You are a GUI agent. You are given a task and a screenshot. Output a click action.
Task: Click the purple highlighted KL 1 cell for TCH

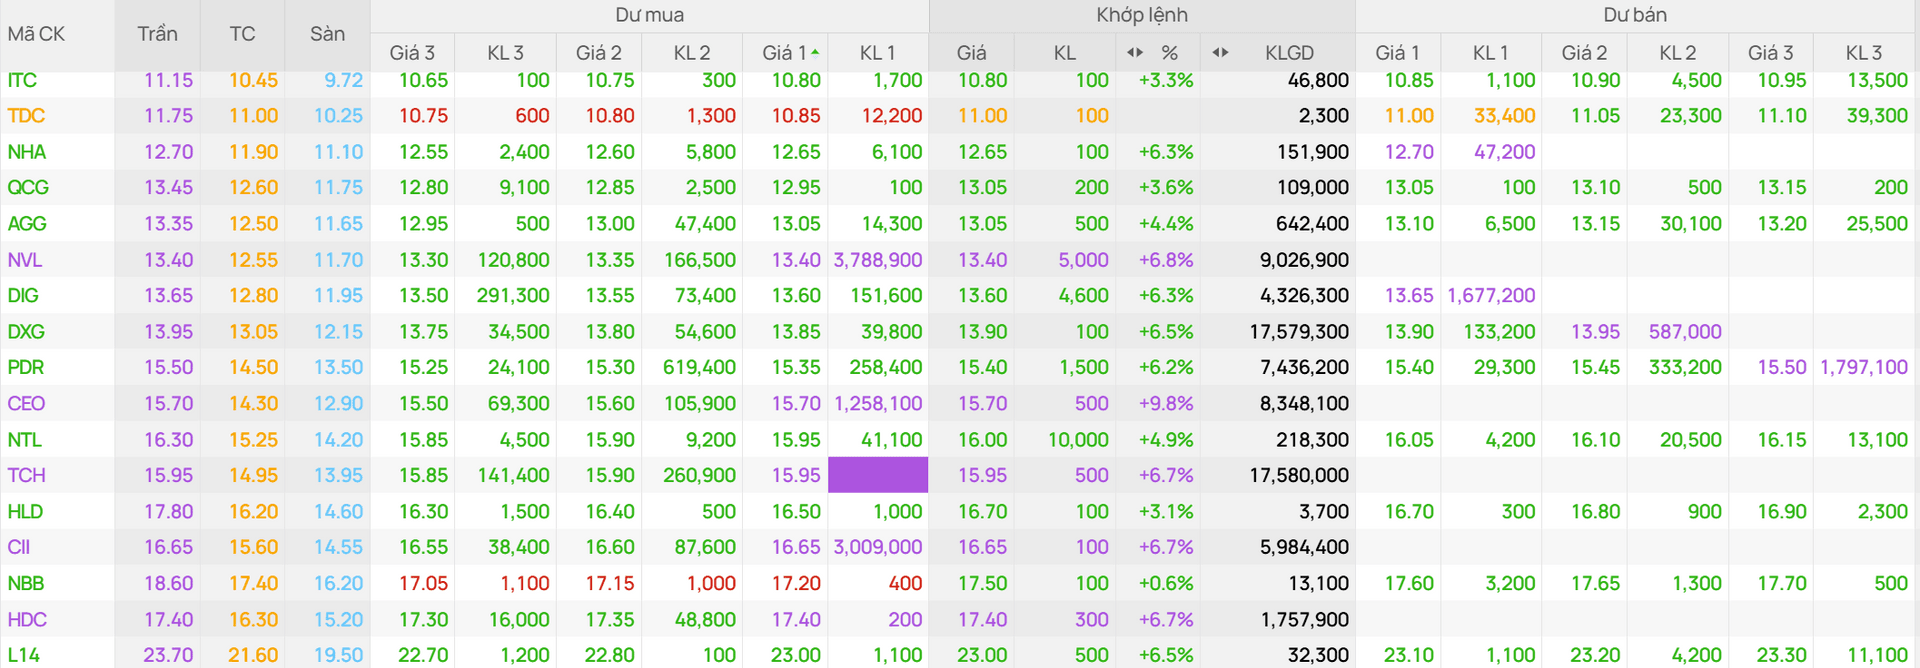point(878,475)
